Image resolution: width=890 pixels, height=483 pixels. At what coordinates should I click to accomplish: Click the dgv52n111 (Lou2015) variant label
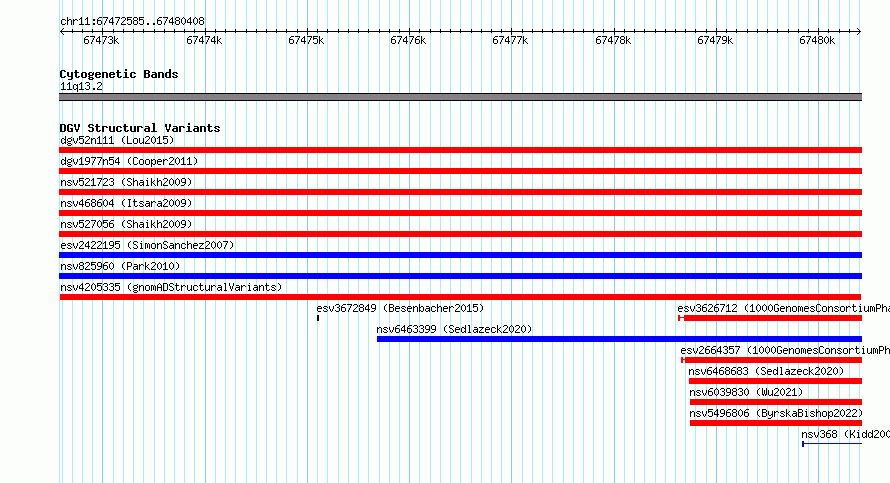(117, 140)
